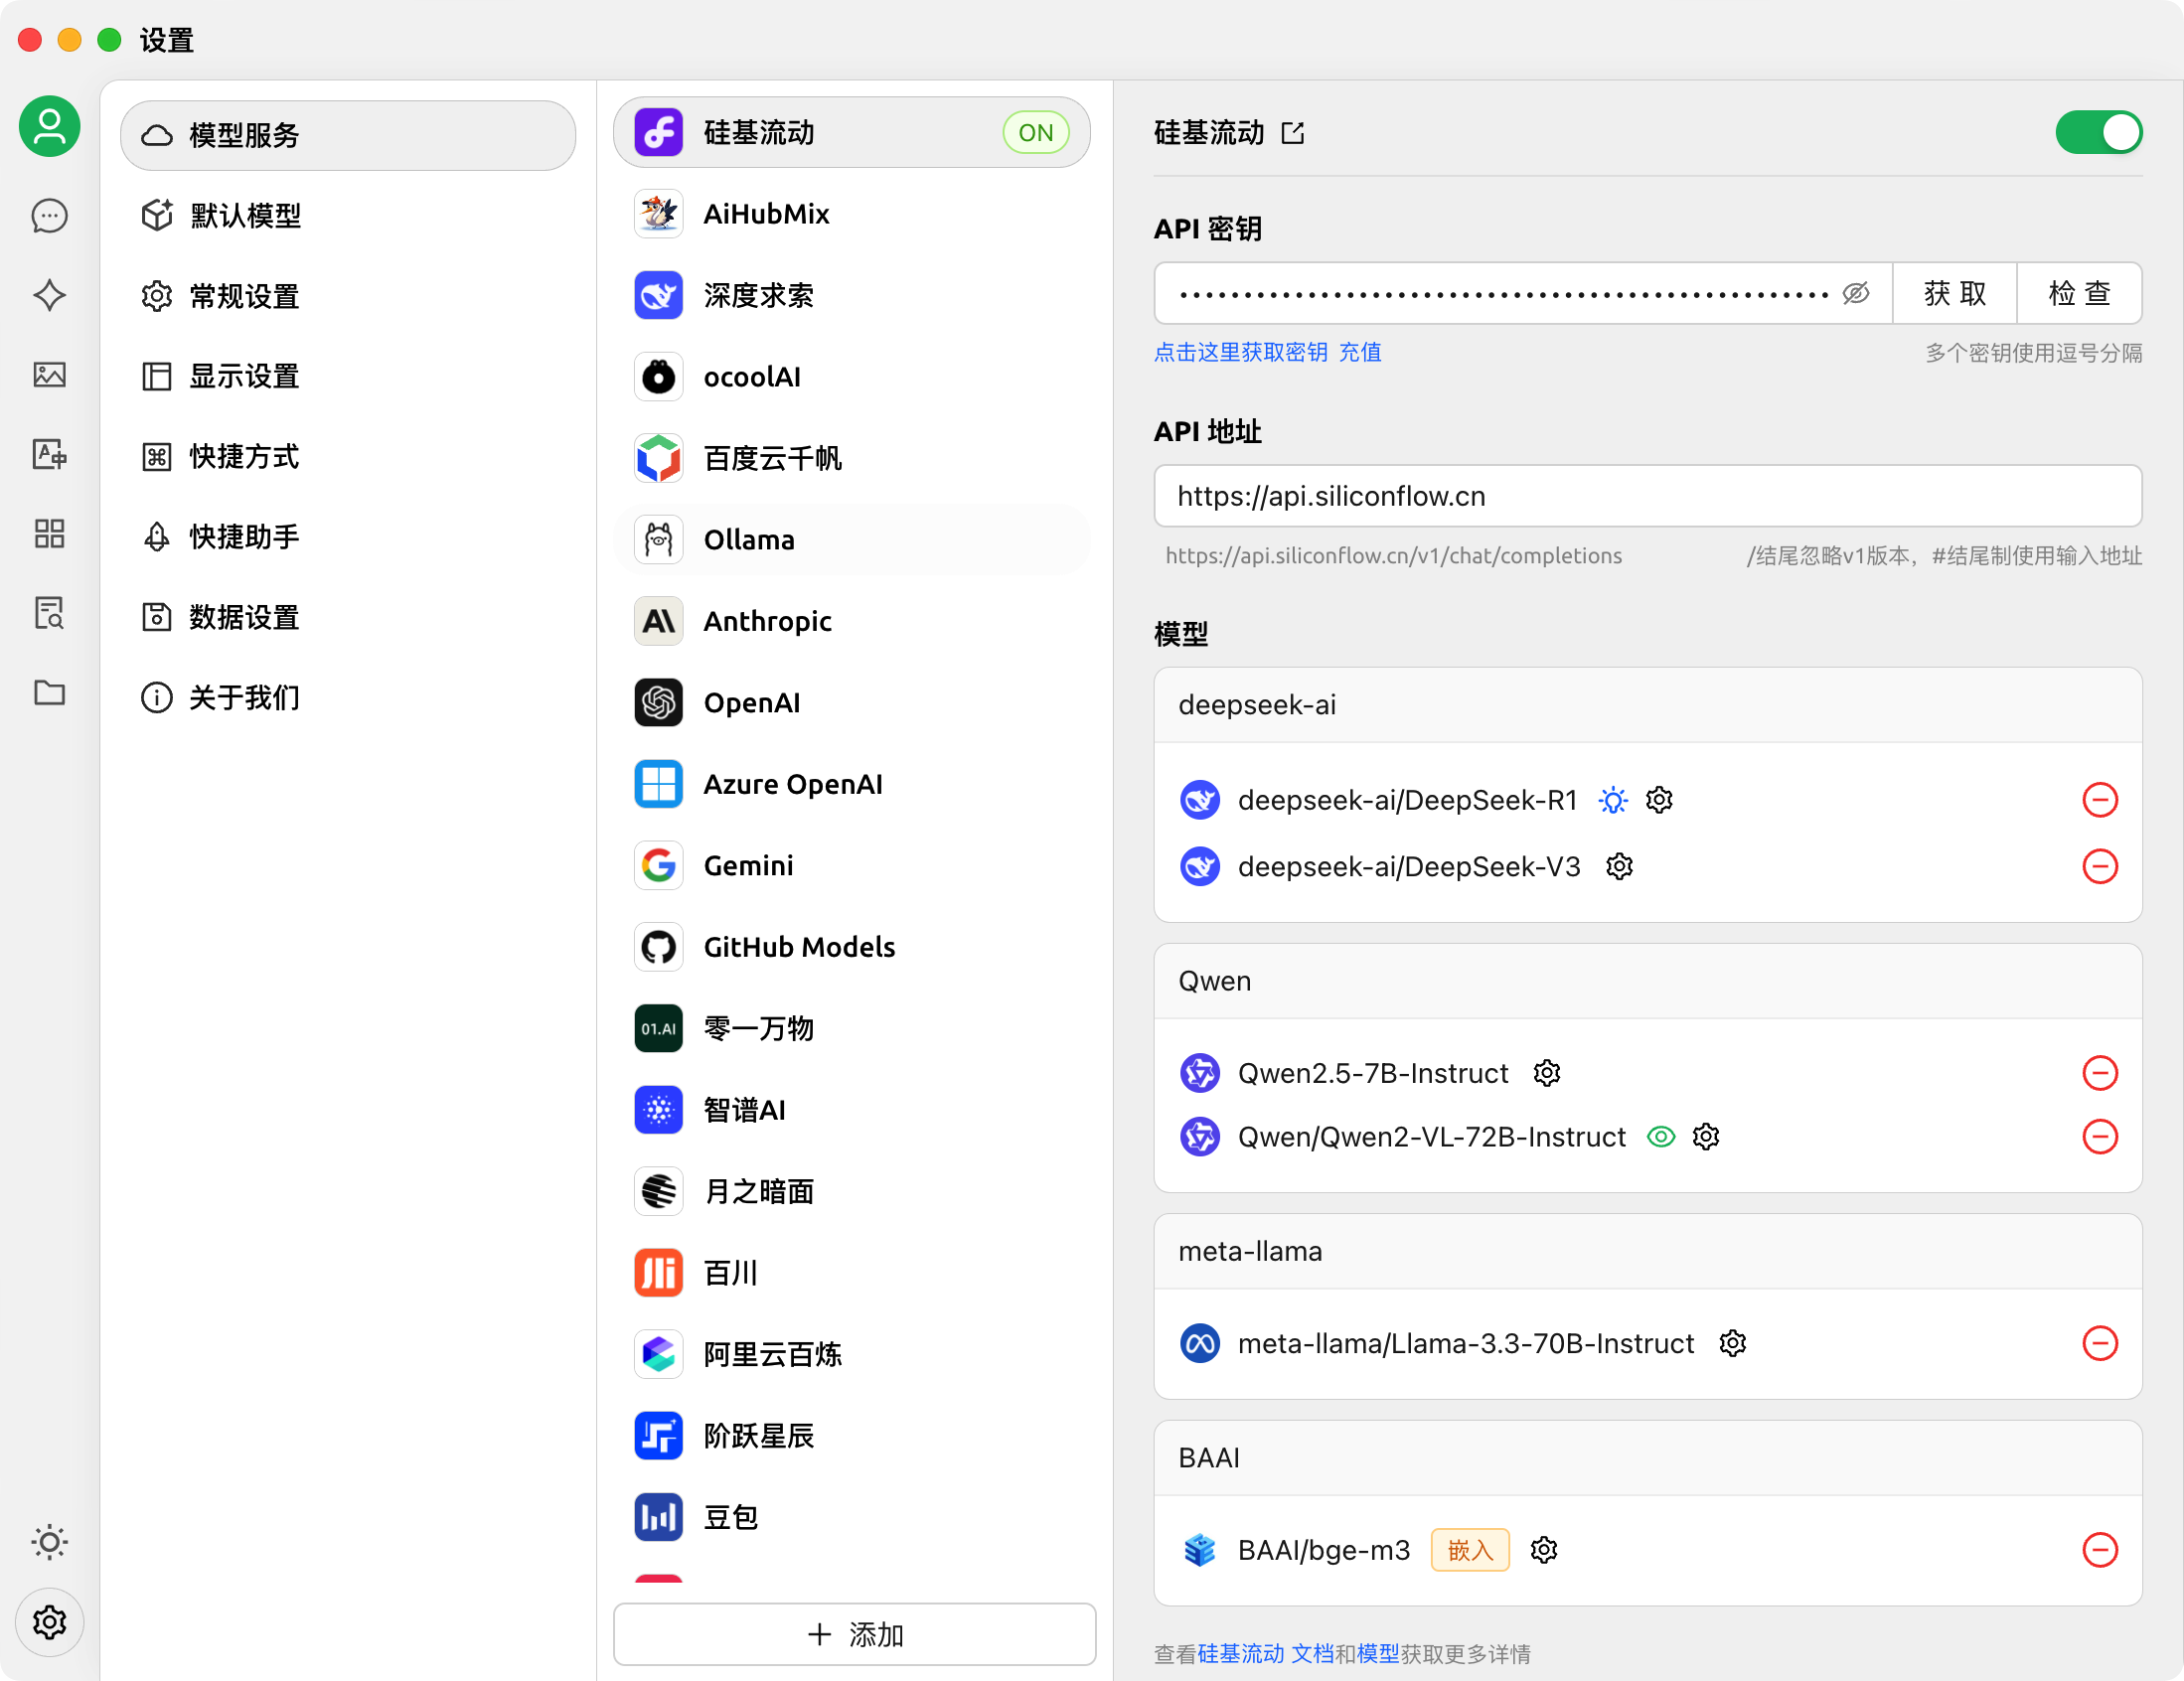Open 数据设置 settings section
The height and width of the screenshot is (1681, 2184).
tap(347, 617)
